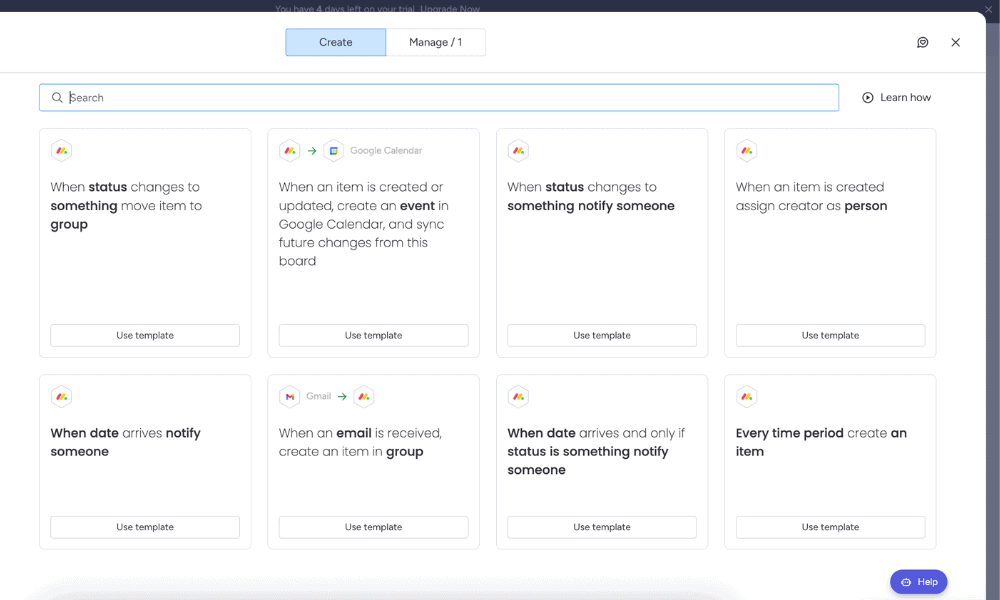Click the search magnifier icon
Screen dimensions: 1000x600
[x=57, y=98]
